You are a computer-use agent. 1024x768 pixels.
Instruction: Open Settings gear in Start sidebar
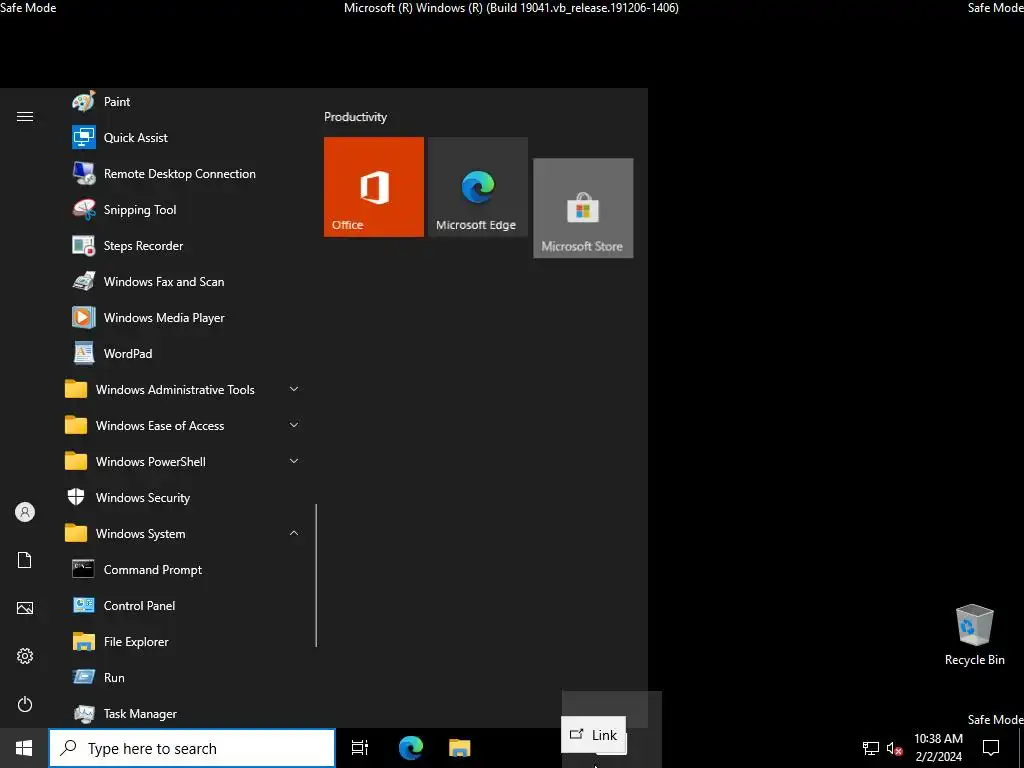(25, 656)
